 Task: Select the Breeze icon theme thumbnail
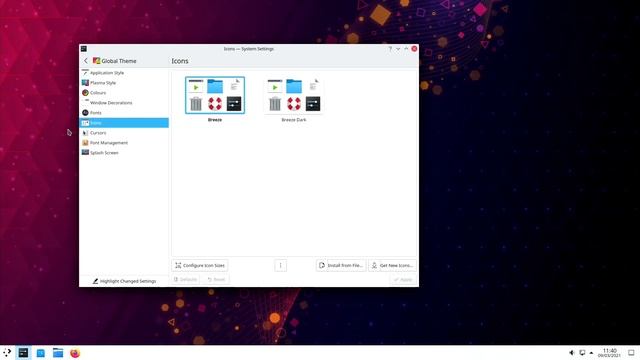(x=215, y=95)
